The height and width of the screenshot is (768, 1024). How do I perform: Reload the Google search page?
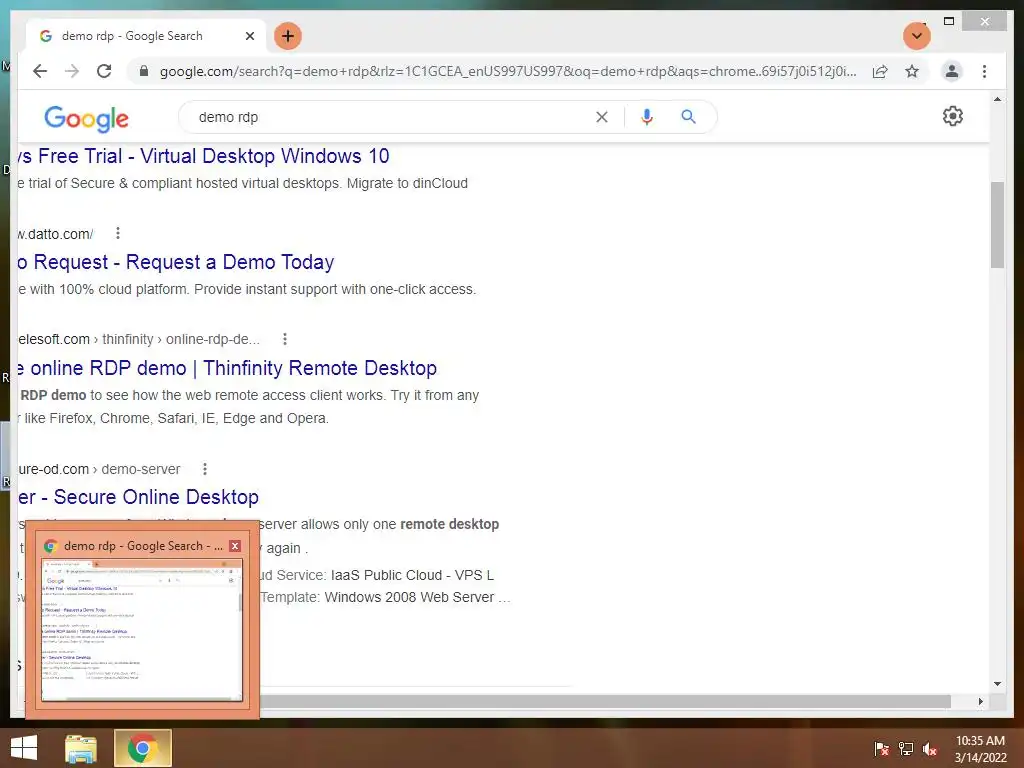click(104, 71)
